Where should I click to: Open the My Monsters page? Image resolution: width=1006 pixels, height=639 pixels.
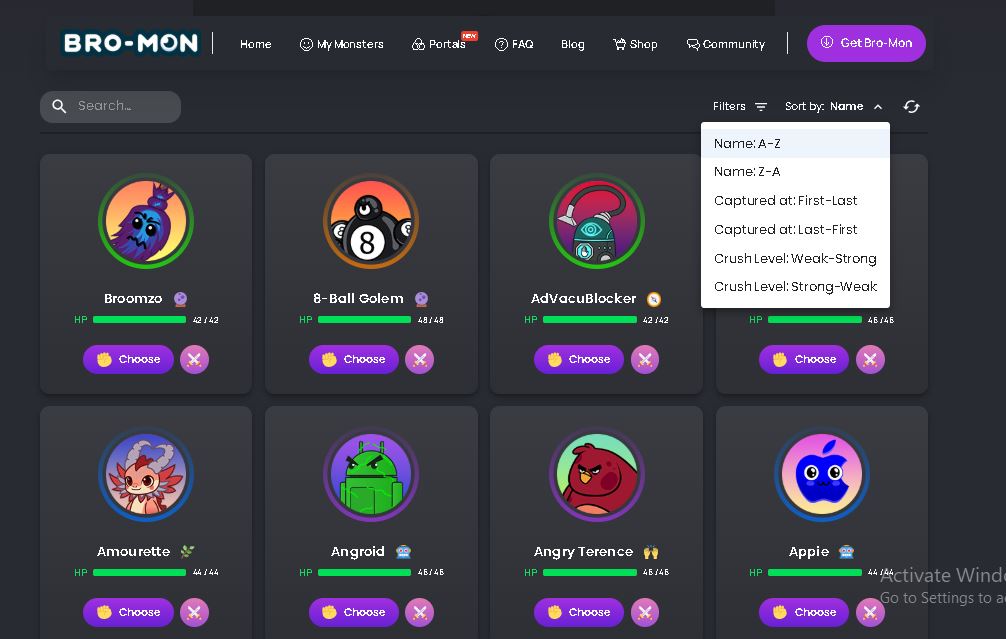[x=341, y=44]
